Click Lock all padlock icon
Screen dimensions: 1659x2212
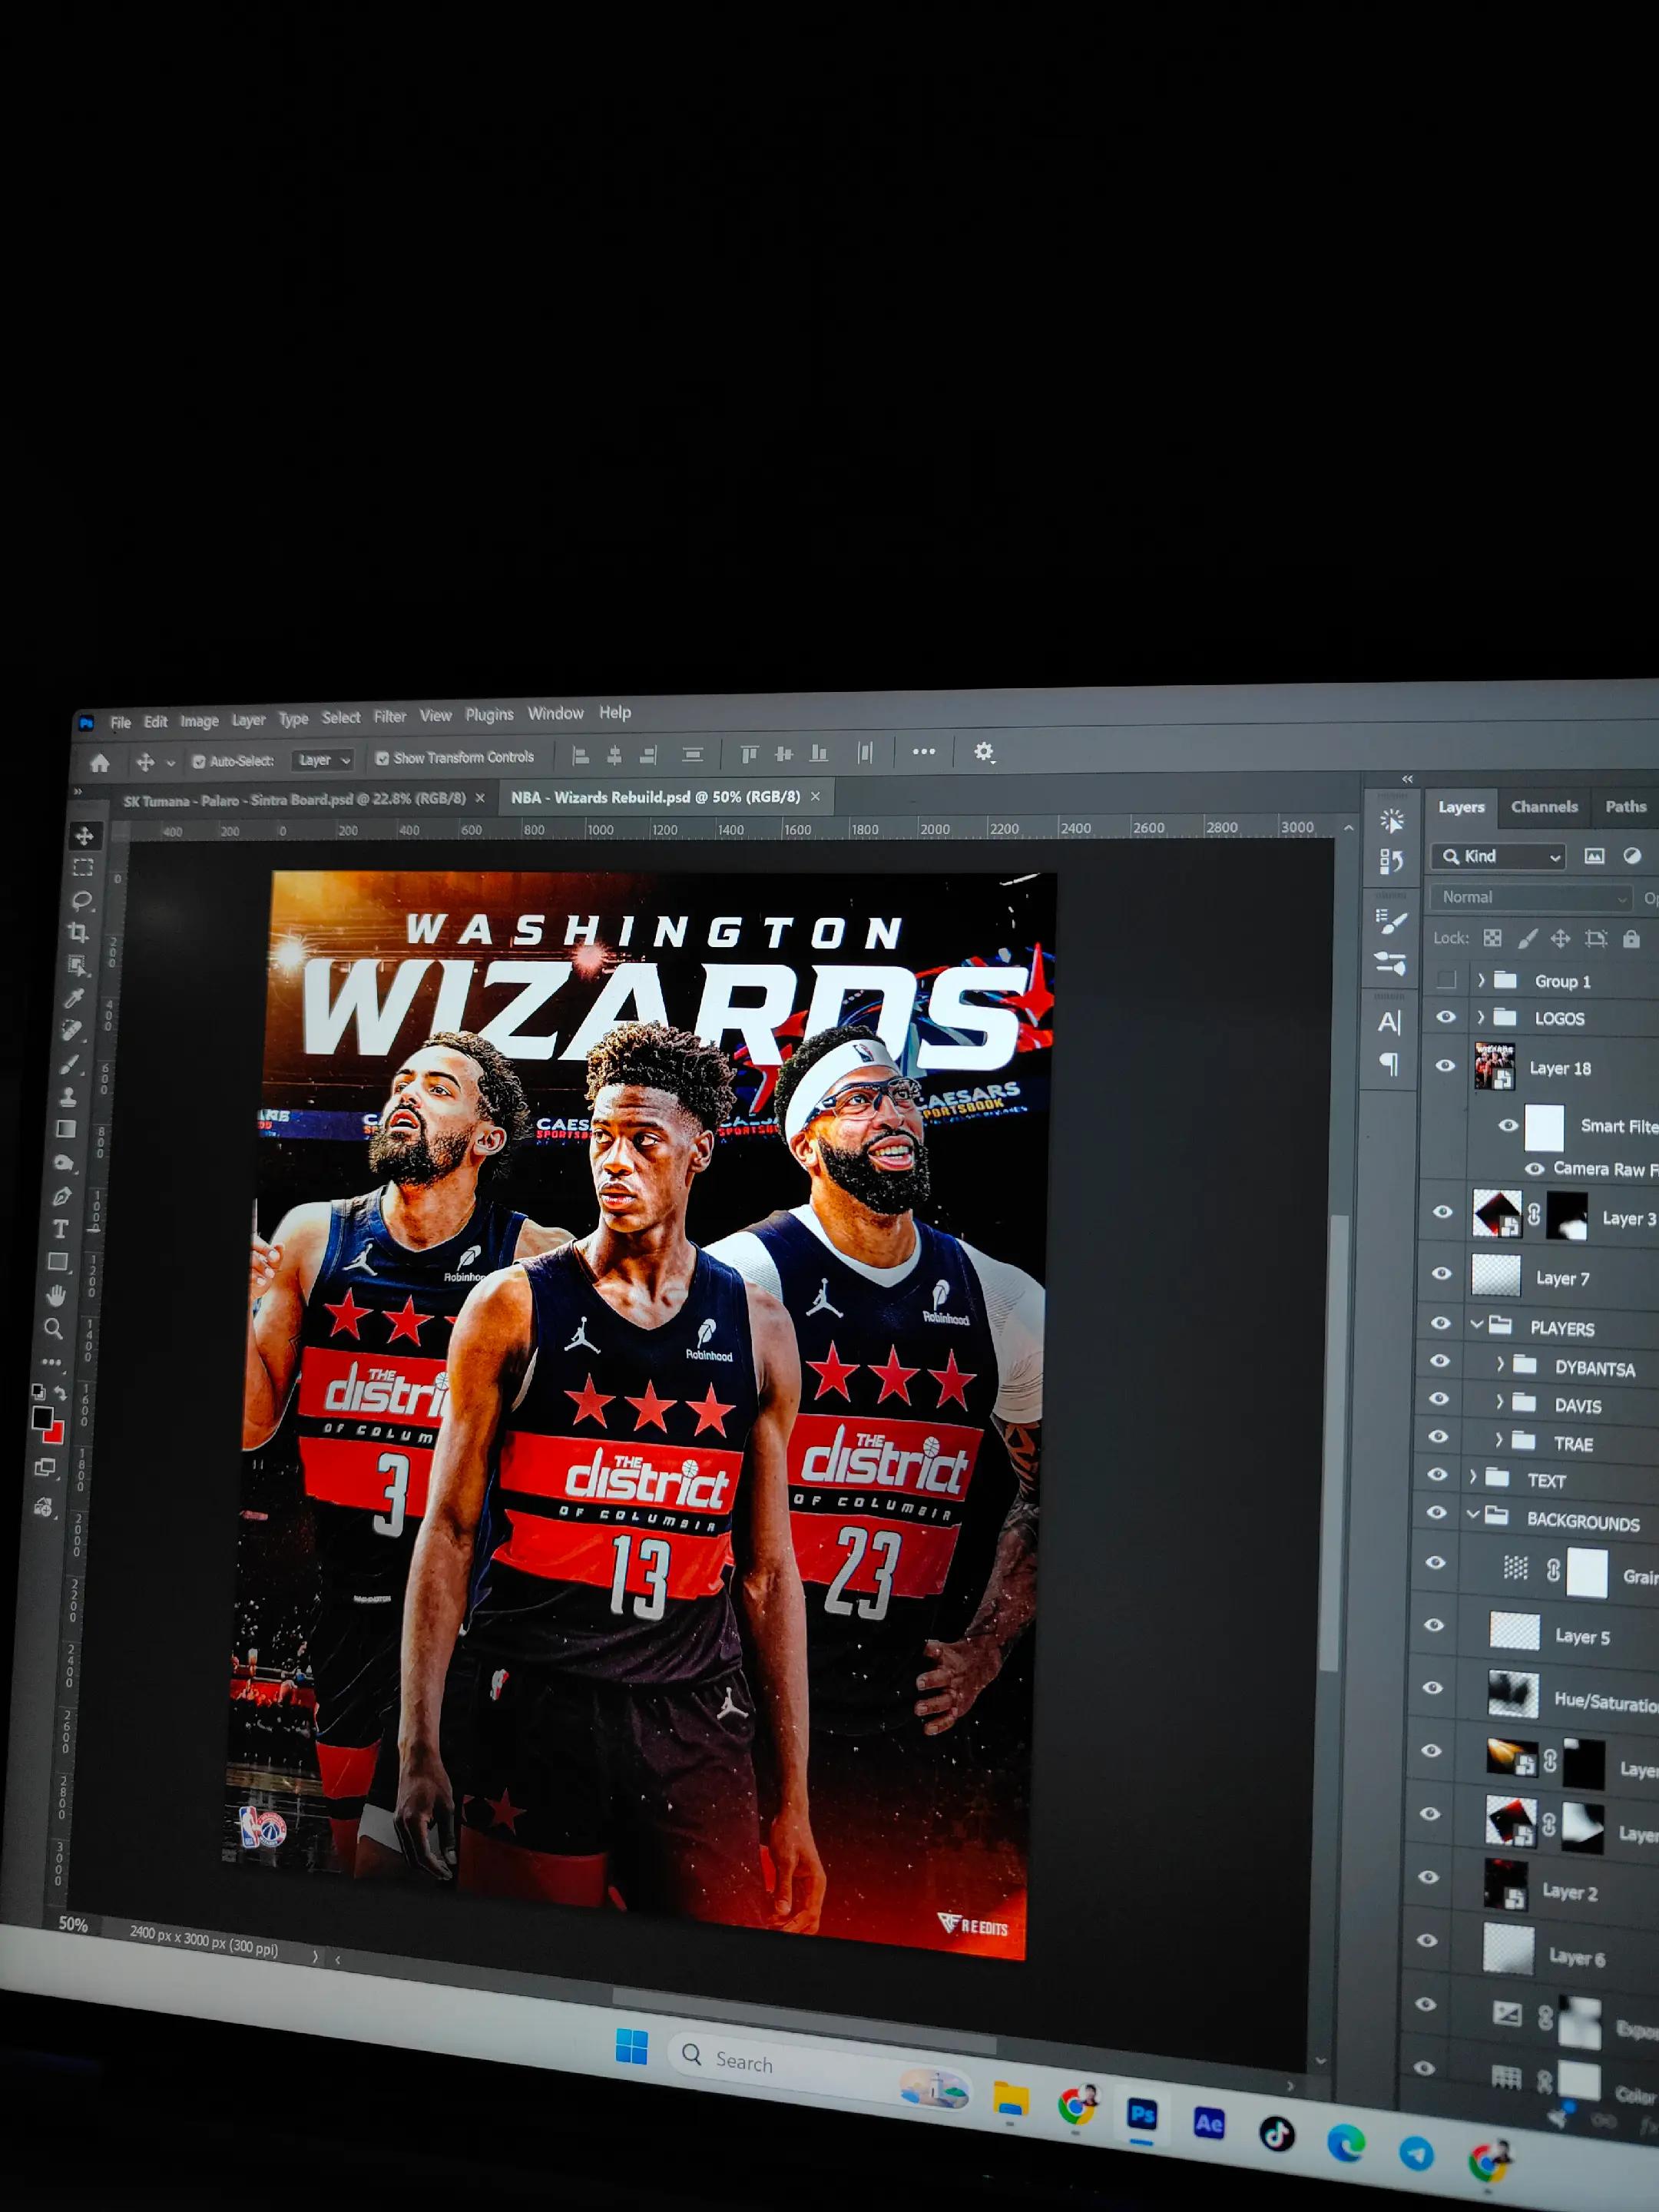click(1631, 938)
